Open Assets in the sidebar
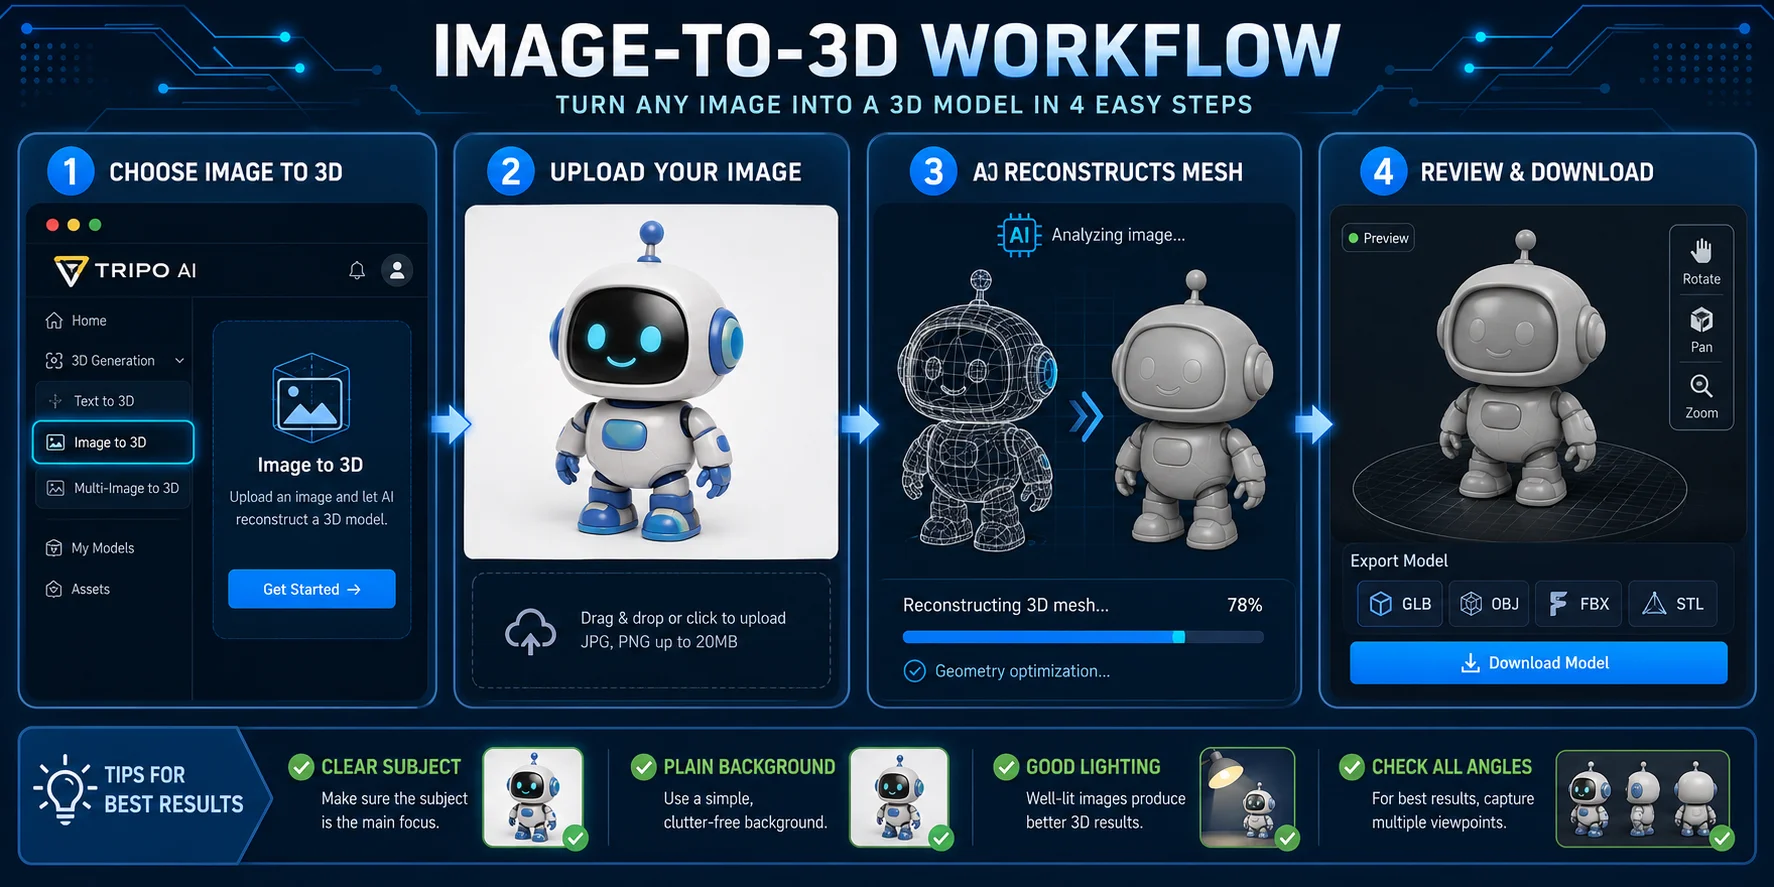Viewport: 1774px width, 887px height. tap(78, 589)
